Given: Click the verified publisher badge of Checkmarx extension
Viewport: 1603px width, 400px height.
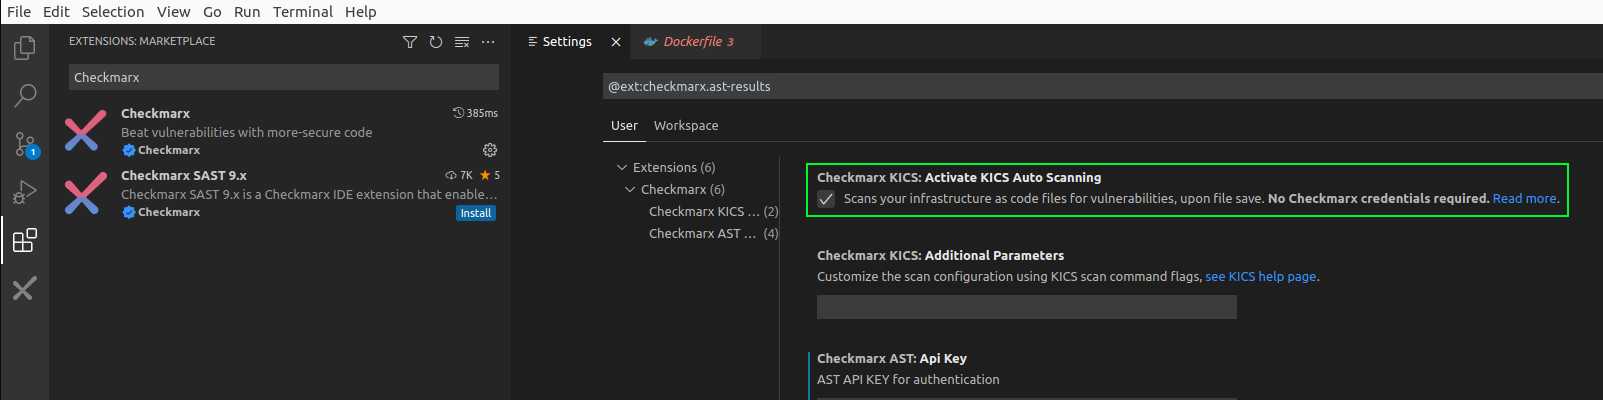Looking at the screenshot, I should (x=129, y=150).
